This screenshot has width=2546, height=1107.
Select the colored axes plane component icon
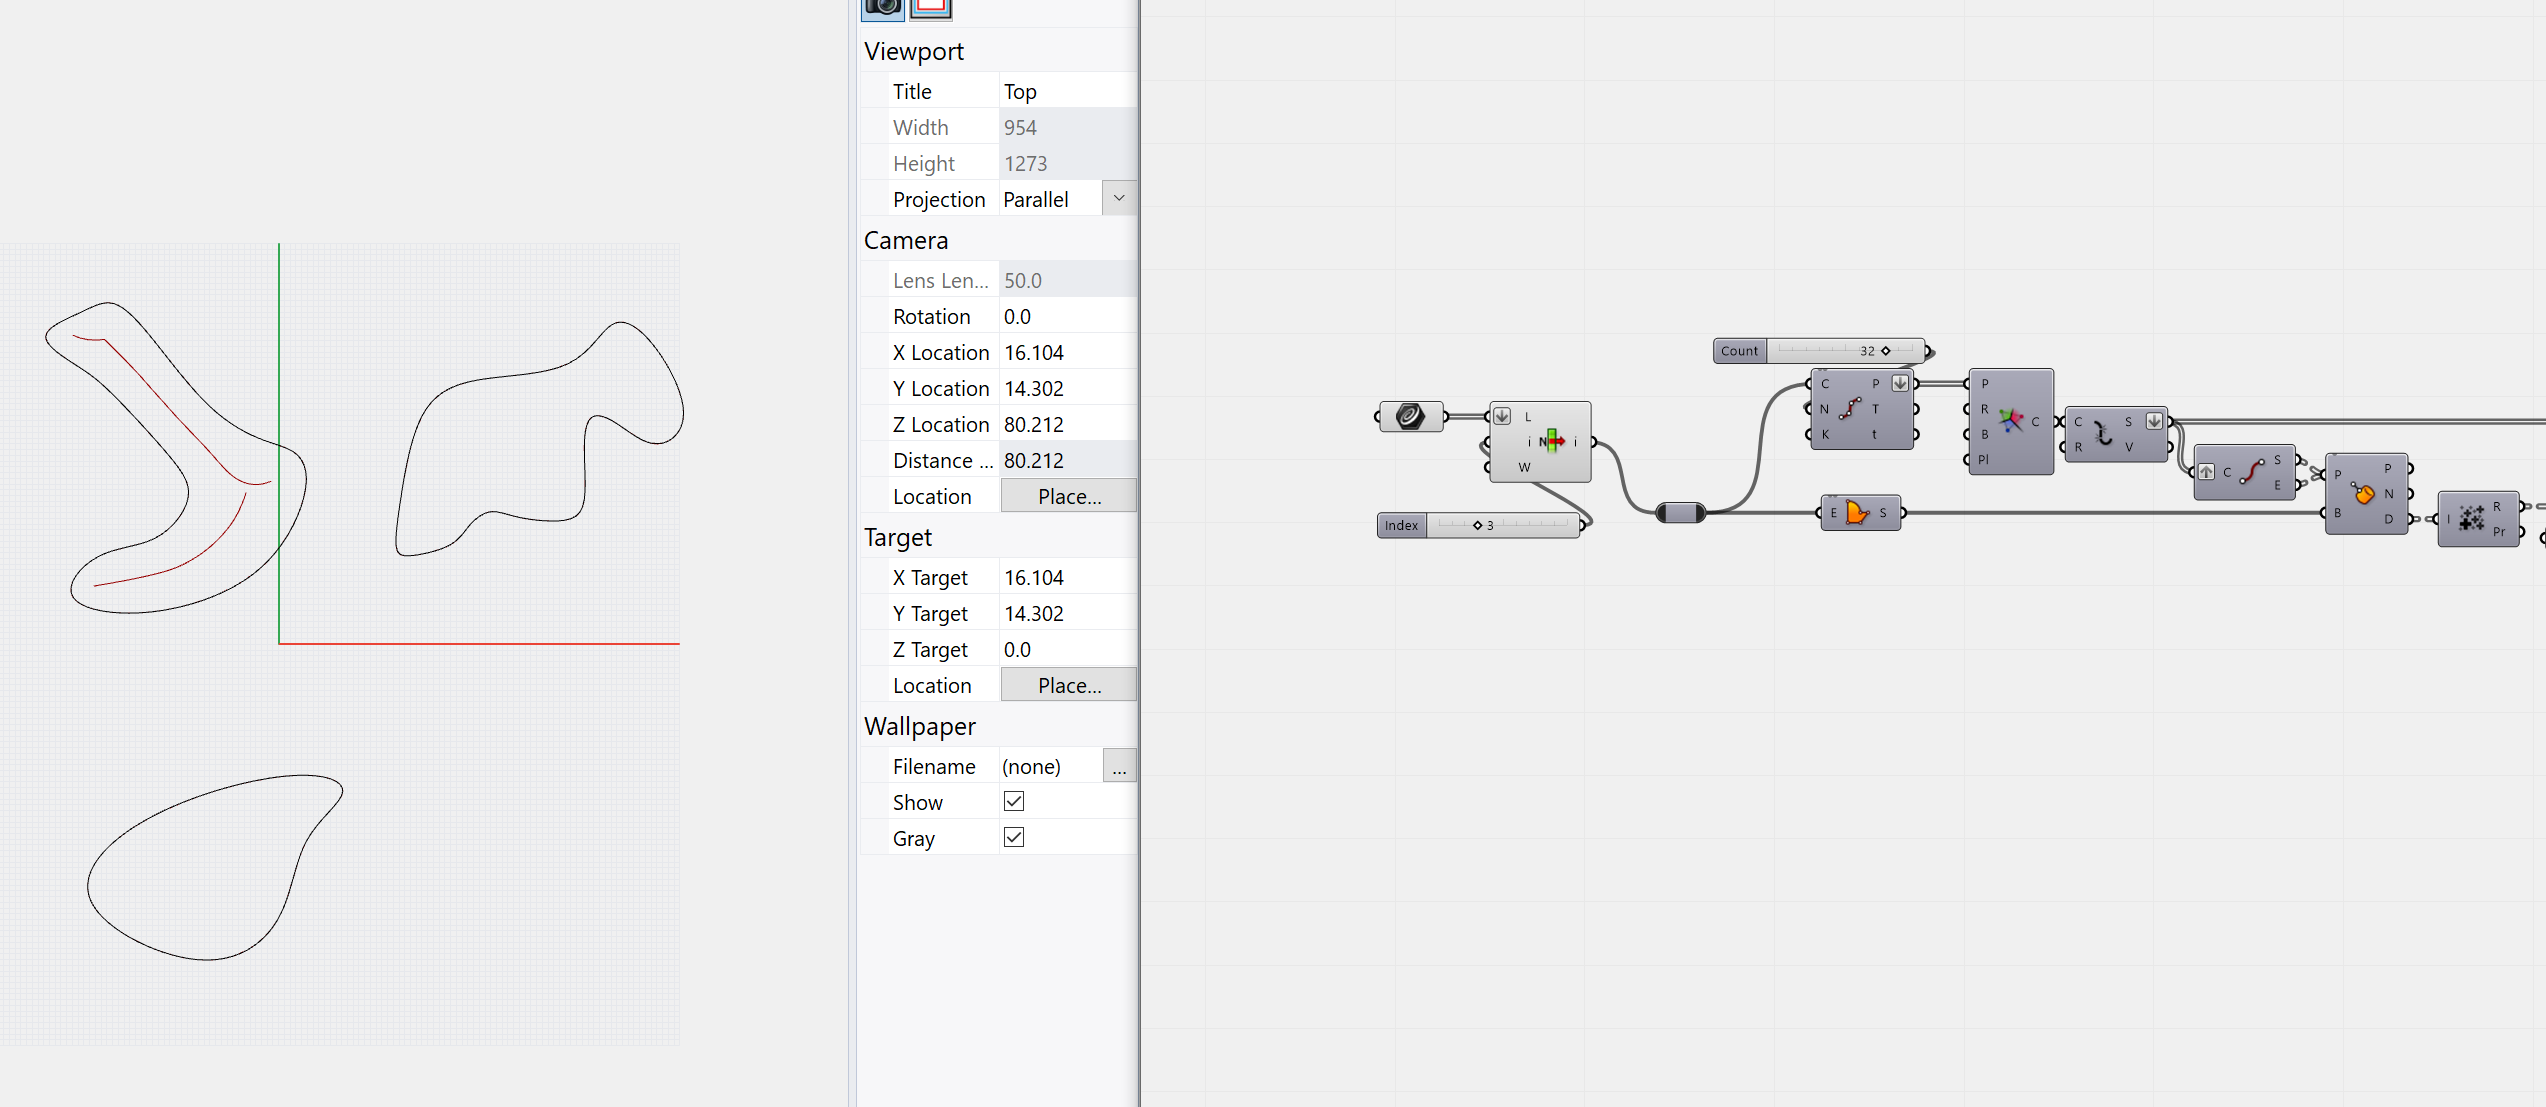pos(2010,421)
